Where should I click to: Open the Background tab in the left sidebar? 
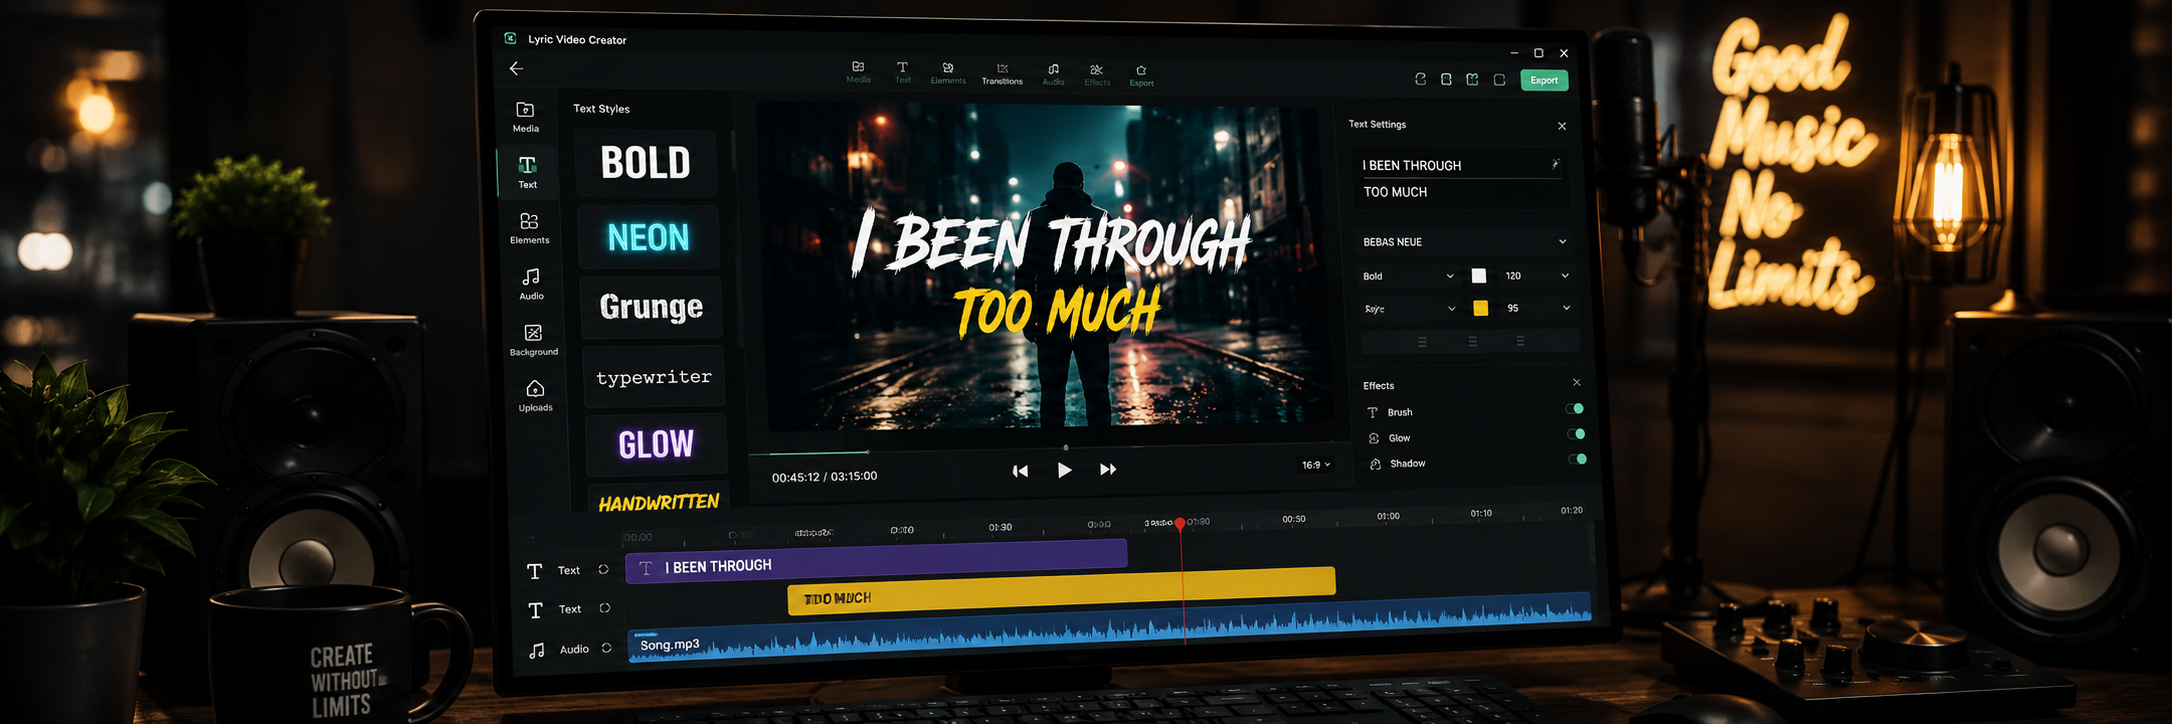pyautogui.click(x=533, y=339)
